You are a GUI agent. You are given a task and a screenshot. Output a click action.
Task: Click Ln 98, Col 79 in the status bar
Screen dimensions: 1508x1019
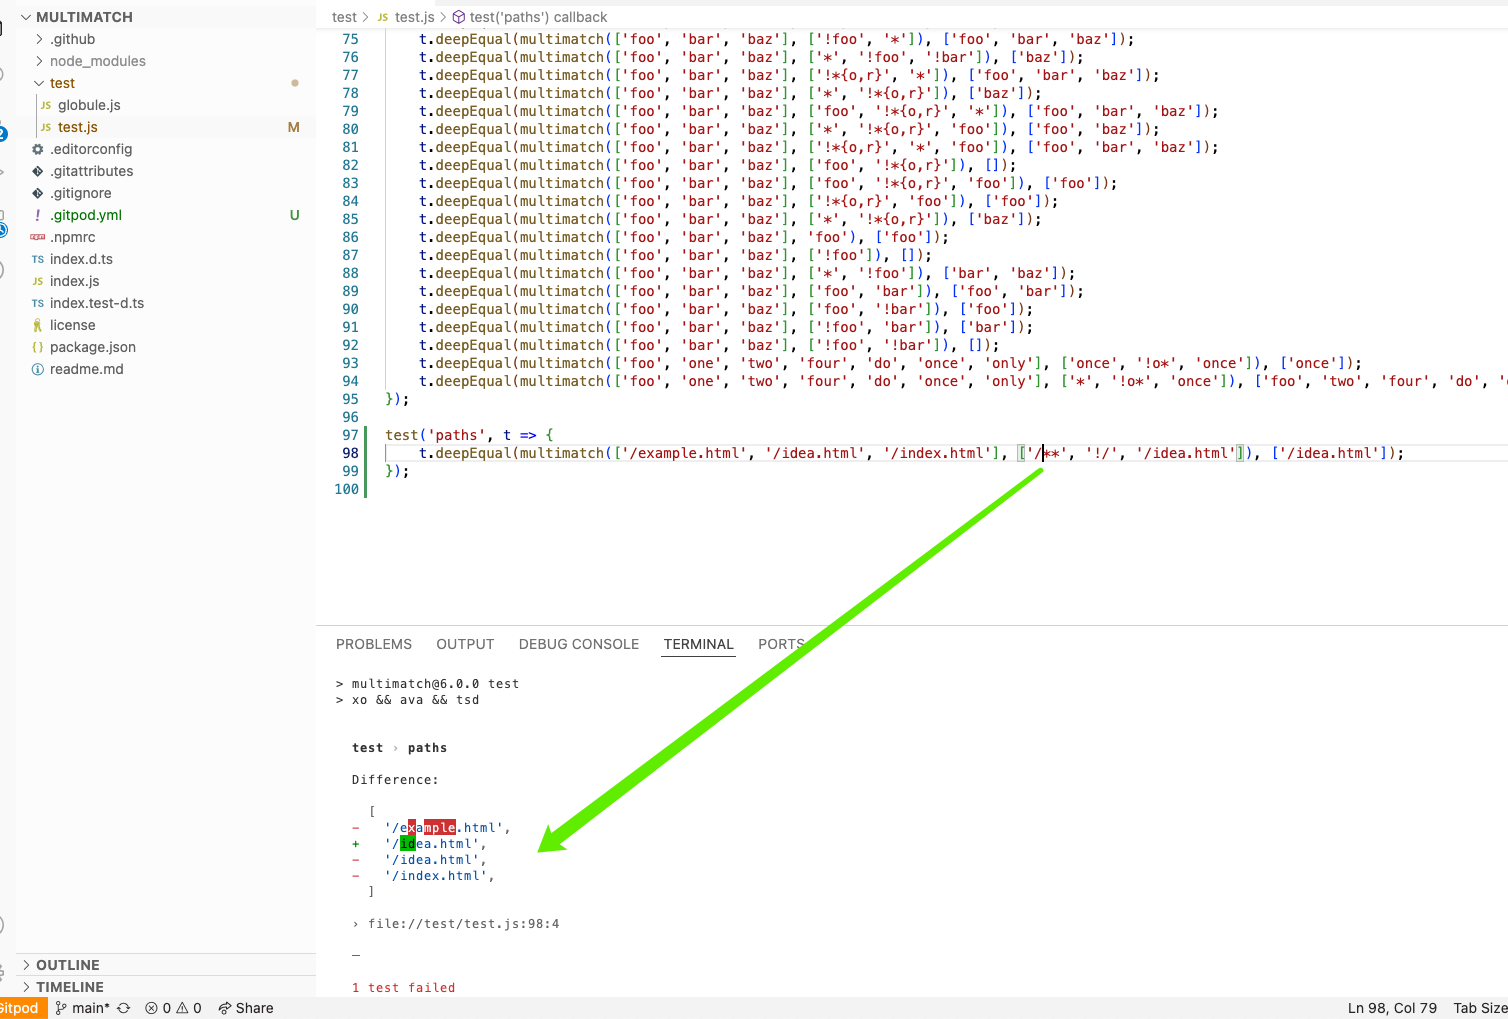click(1392, 1007)
